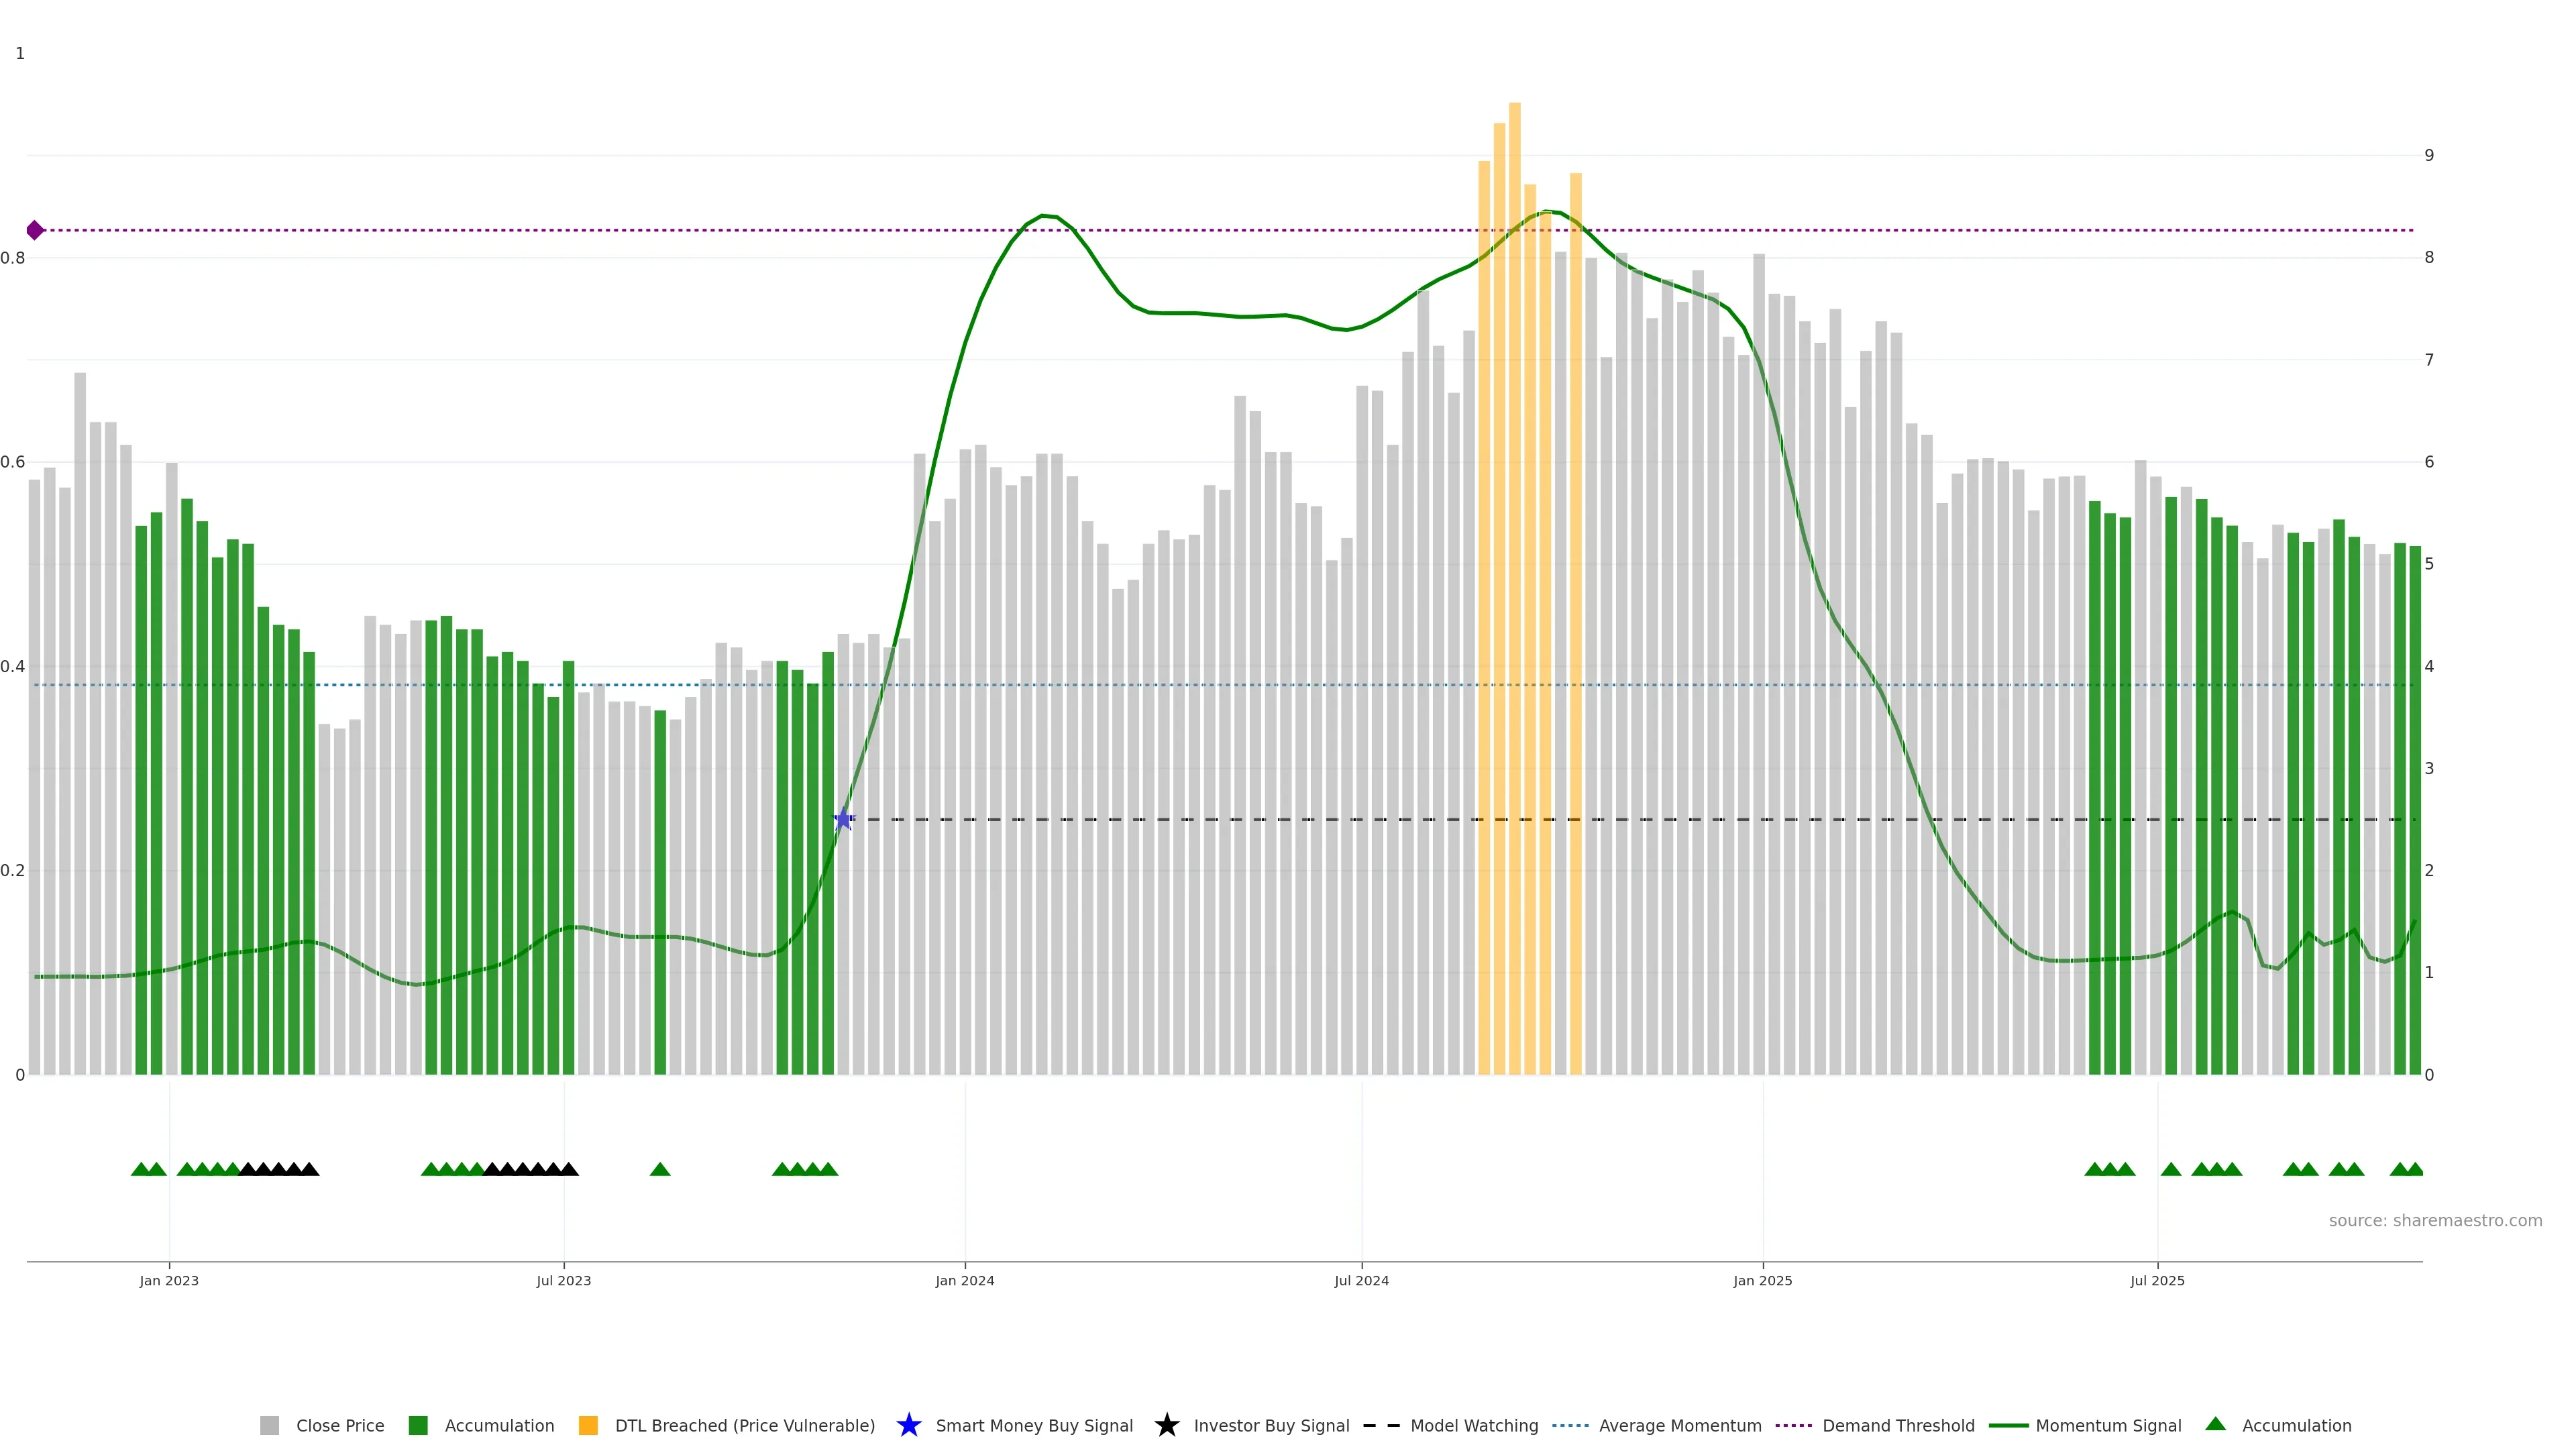Image resolution: width=2576 pixels, height=1449 pixels.
Task: Click the blue Smart Money Buy Signal star on chart
Action: click(843, 819)
